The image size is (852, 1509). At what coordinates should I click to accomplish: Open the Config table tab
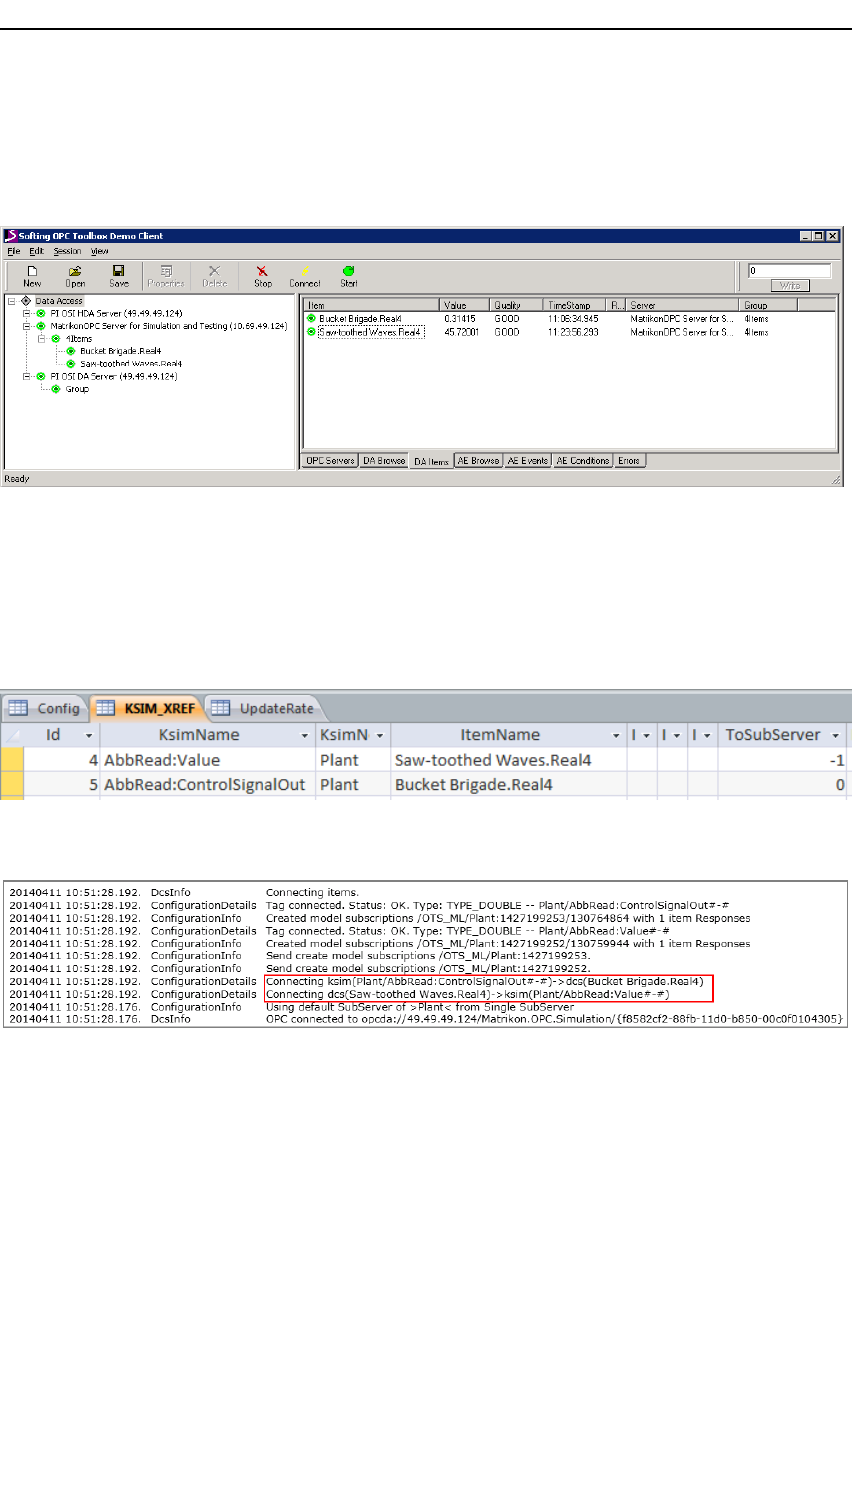(46, 708)
